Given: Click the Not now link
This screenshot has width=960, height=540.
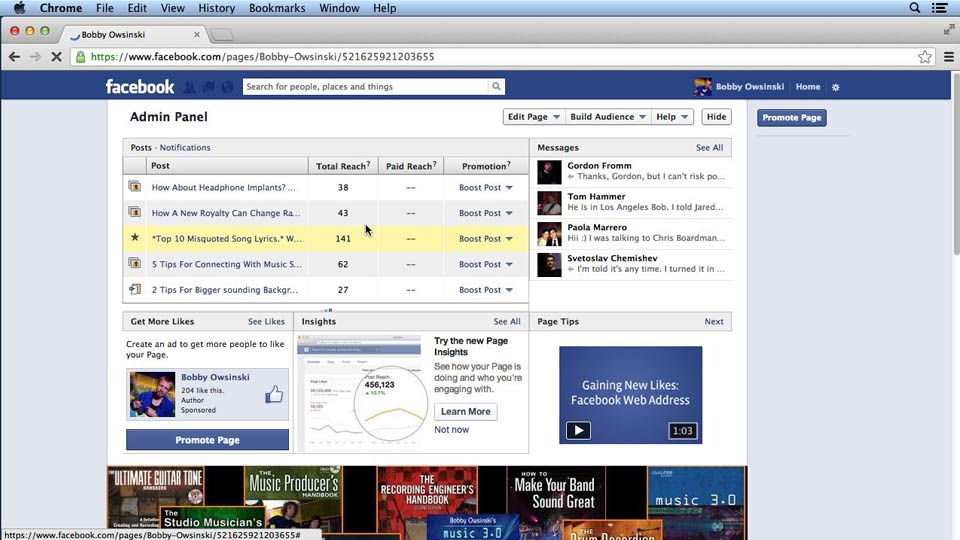Looking at the screenshot, I should click(x=451, y=430).
